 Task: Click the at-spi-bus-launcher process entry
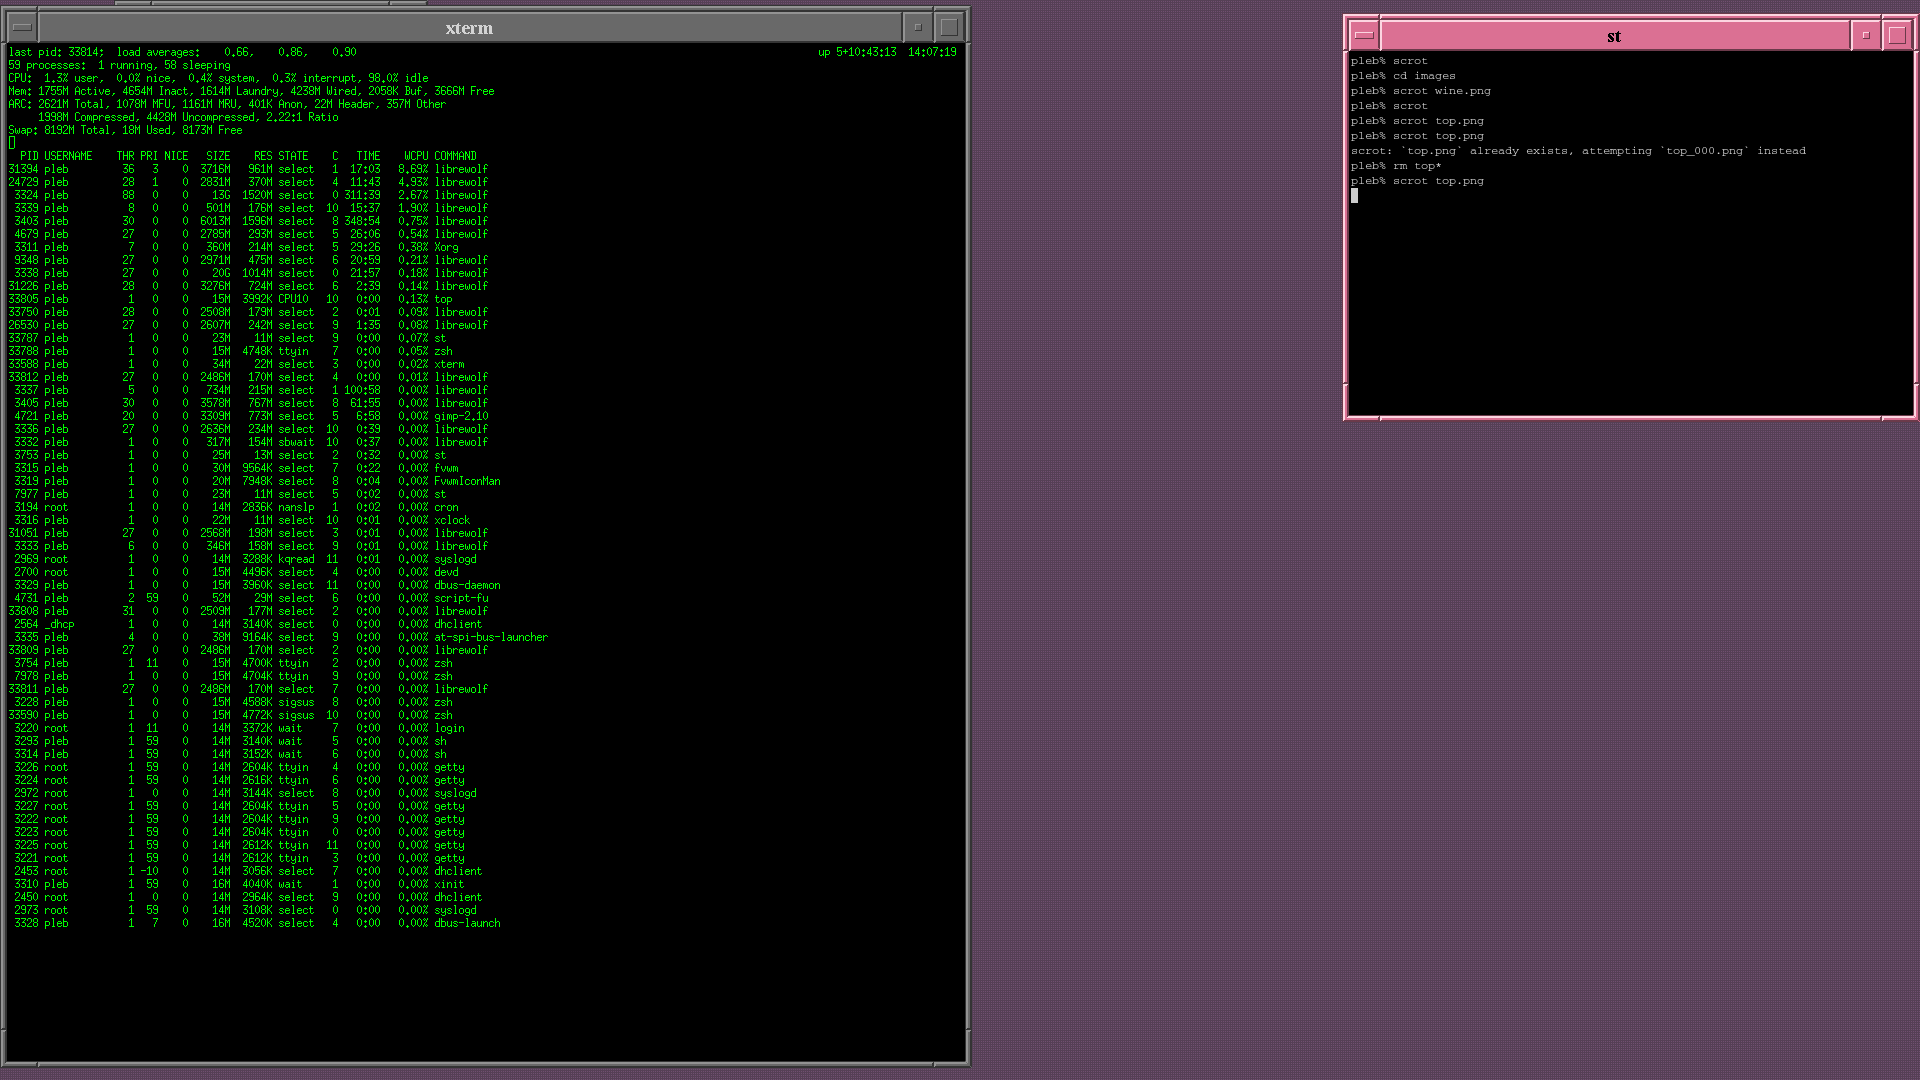tap(490, 637)
